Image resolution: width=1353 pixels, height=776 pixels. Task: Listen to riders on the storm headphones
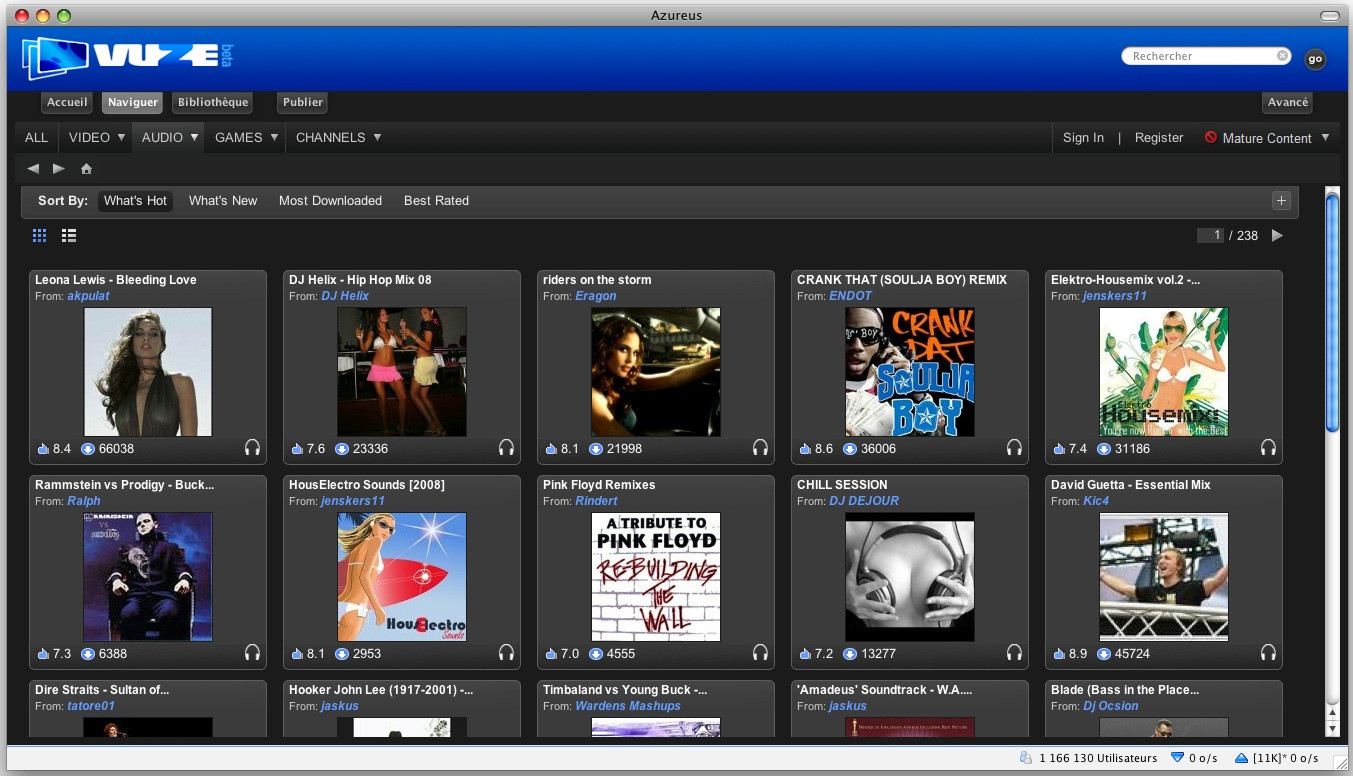click(760, 448)
